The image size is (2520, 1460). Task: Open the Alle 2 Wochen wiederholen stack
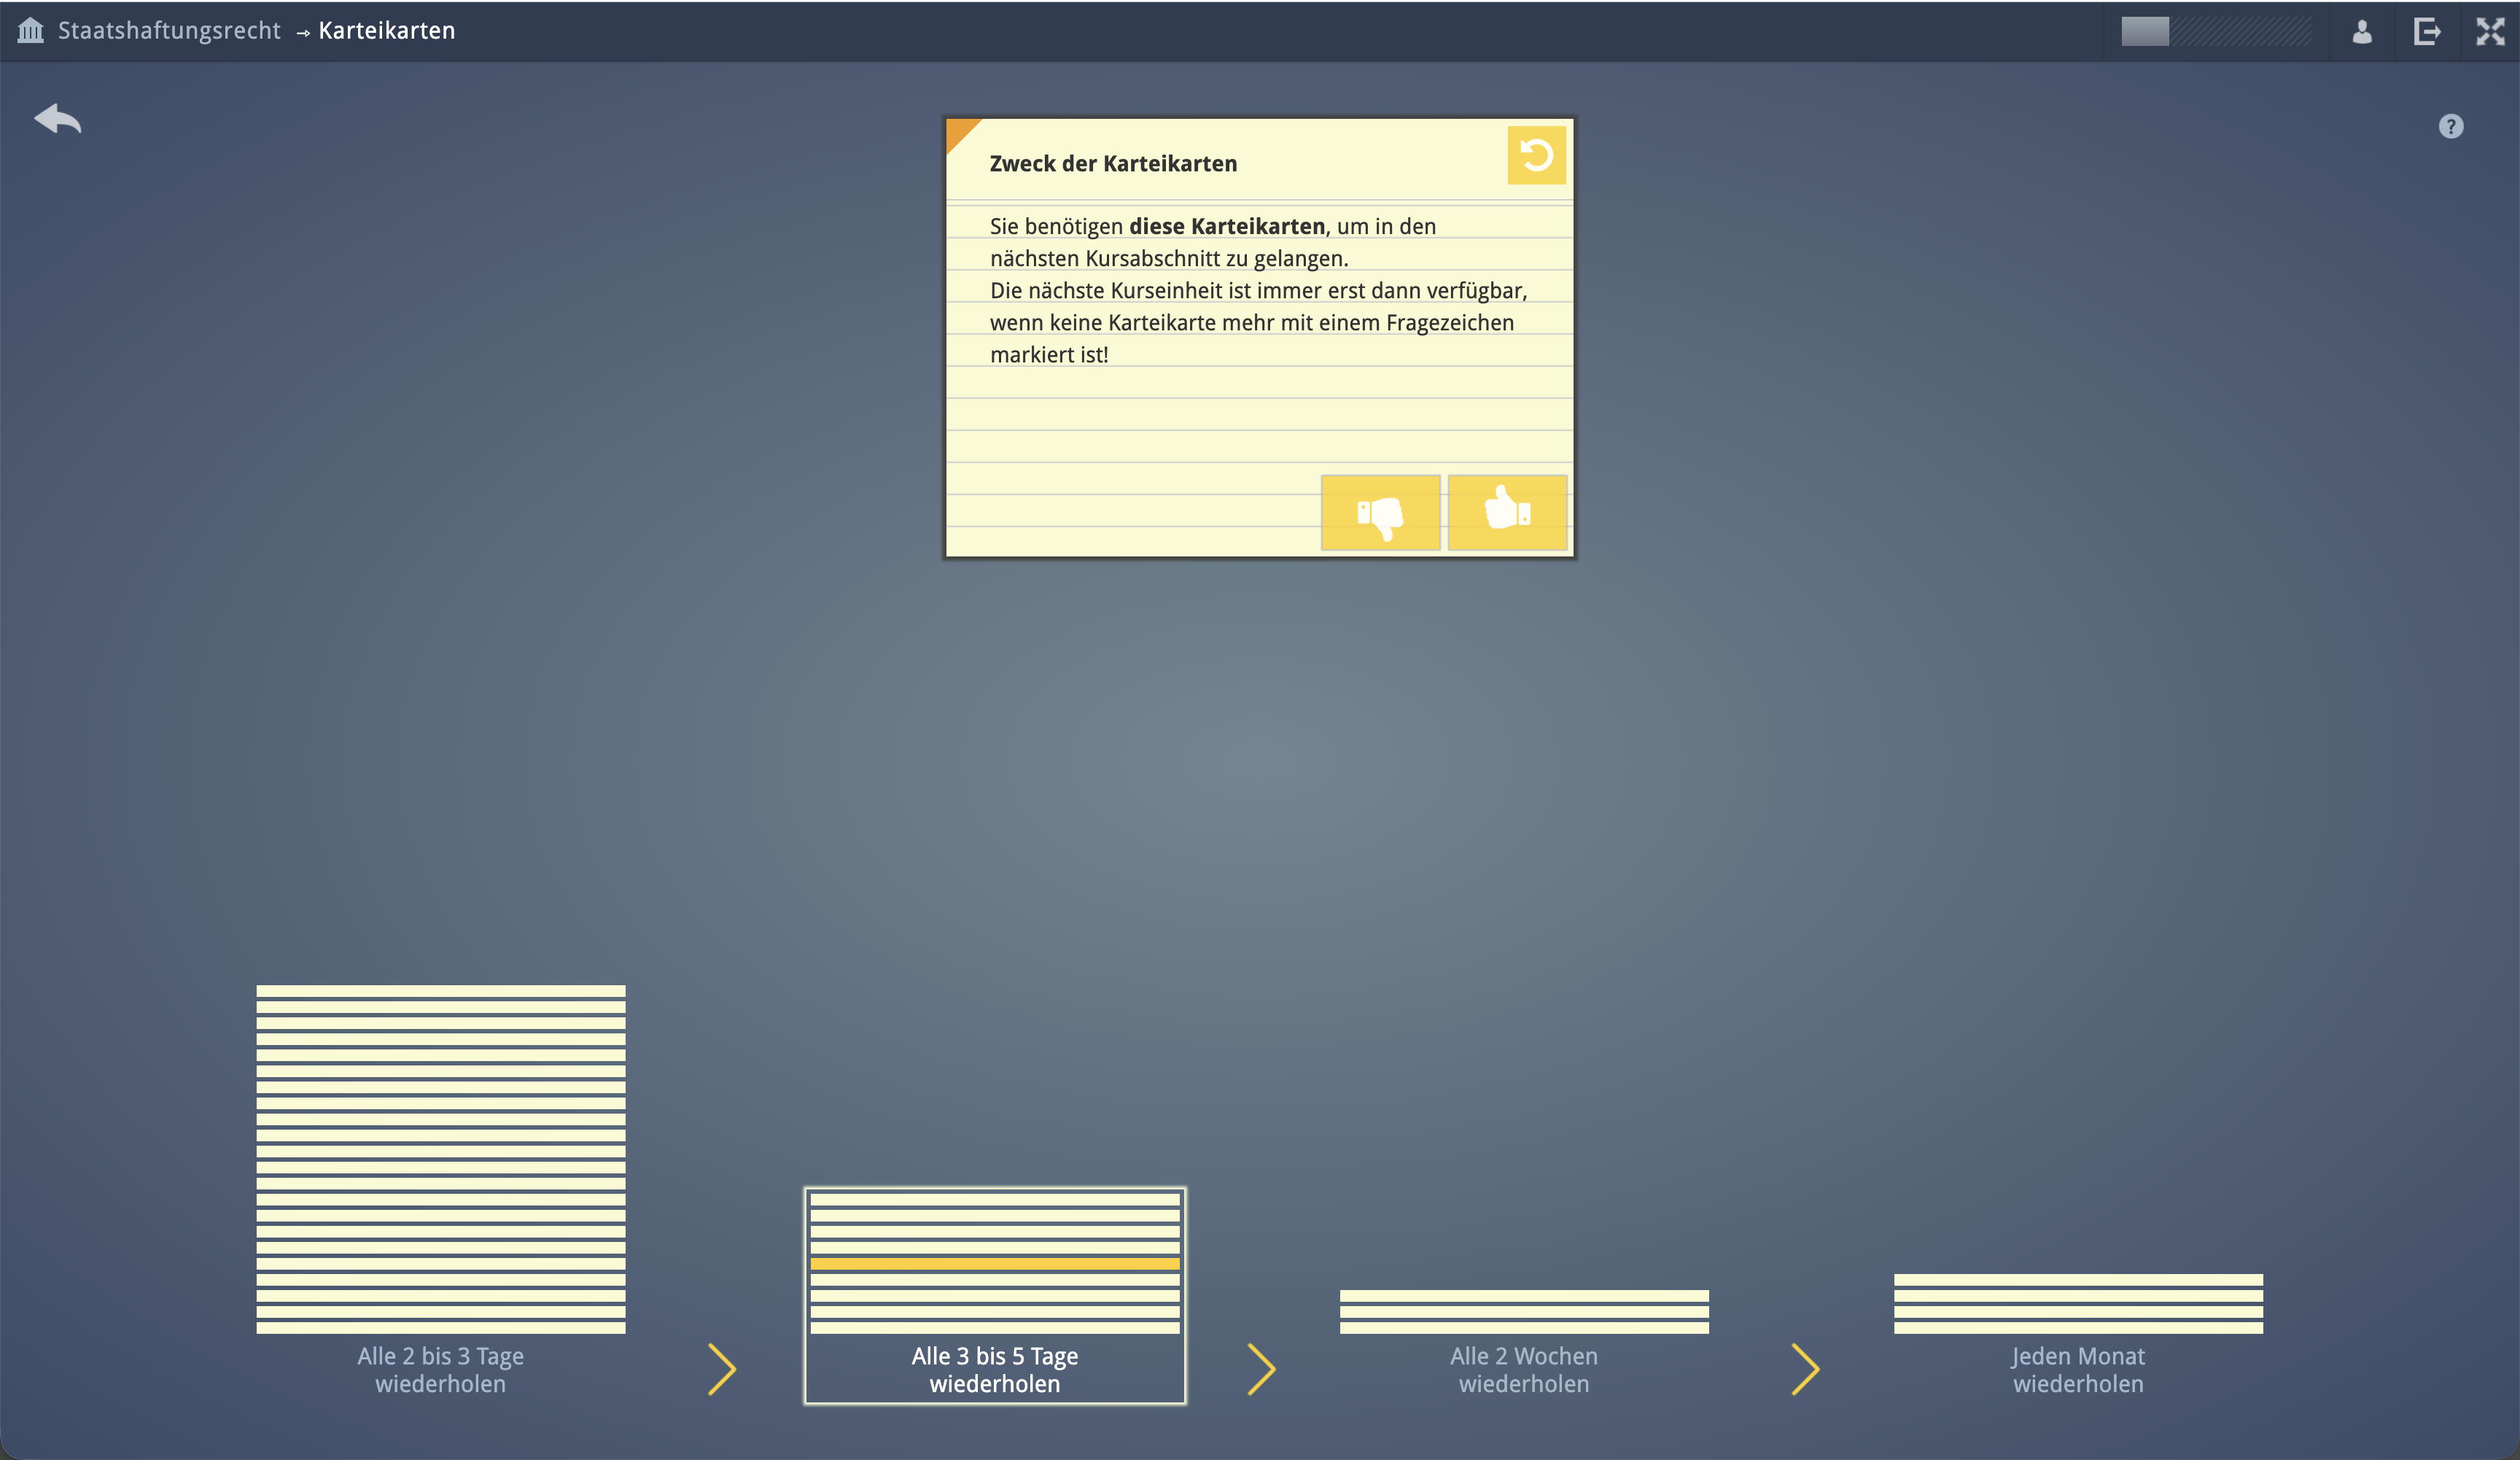point(1523,1312)
